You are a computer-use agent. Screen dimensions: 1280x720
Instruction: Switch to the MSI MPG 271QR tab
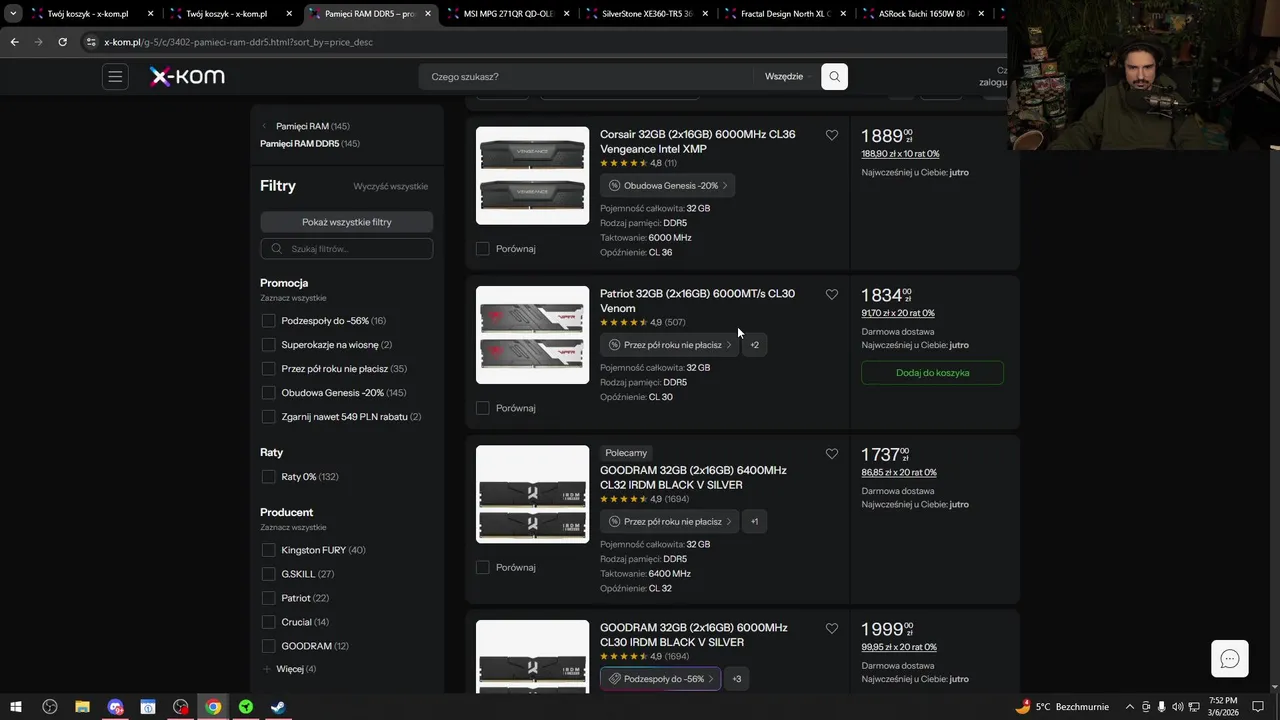(x=509, y=14)
